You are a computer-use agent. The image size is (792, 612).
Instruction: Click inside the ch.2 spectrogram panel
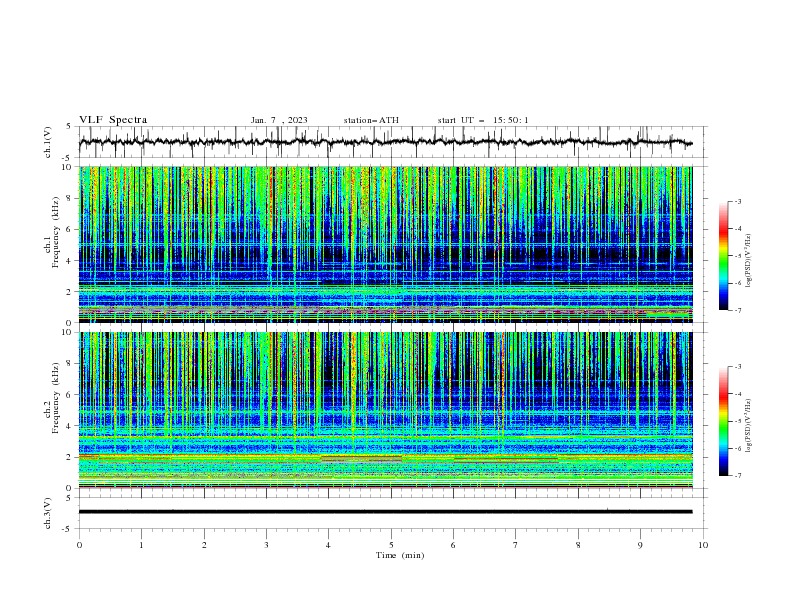[x=385, y=410]
